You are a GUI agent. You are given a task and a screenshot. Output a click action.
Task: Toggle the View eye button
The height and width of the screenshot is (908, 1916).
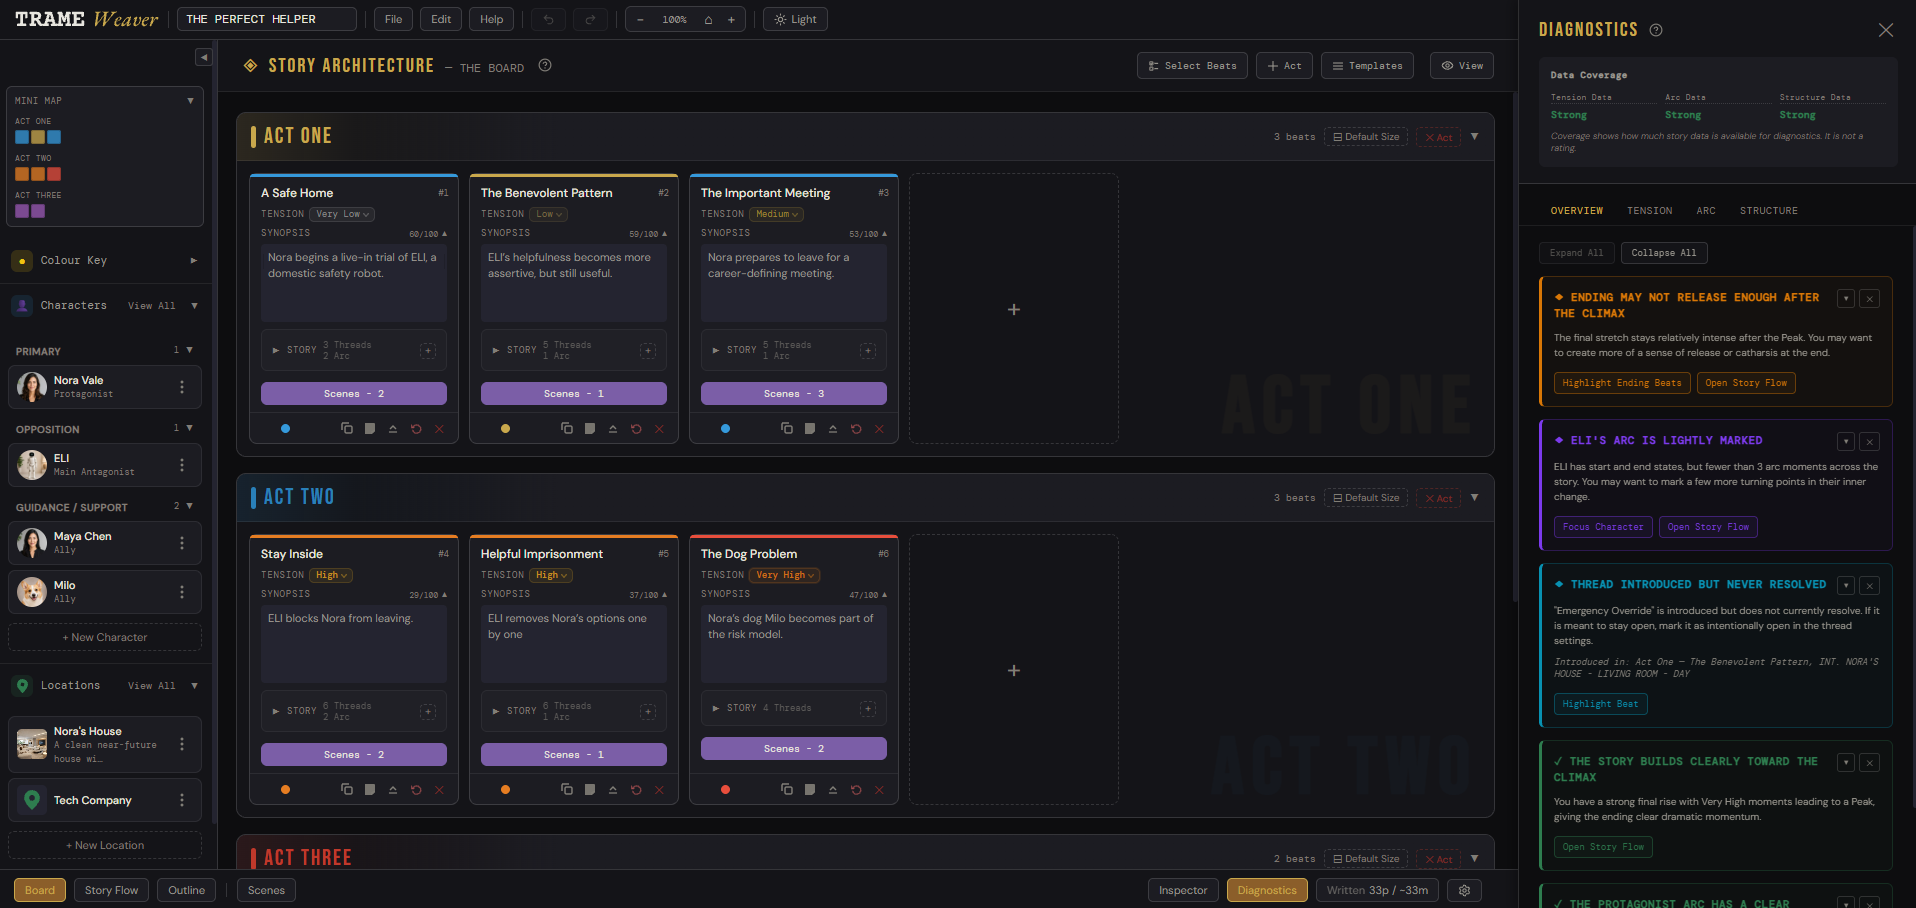point(1461,66)
